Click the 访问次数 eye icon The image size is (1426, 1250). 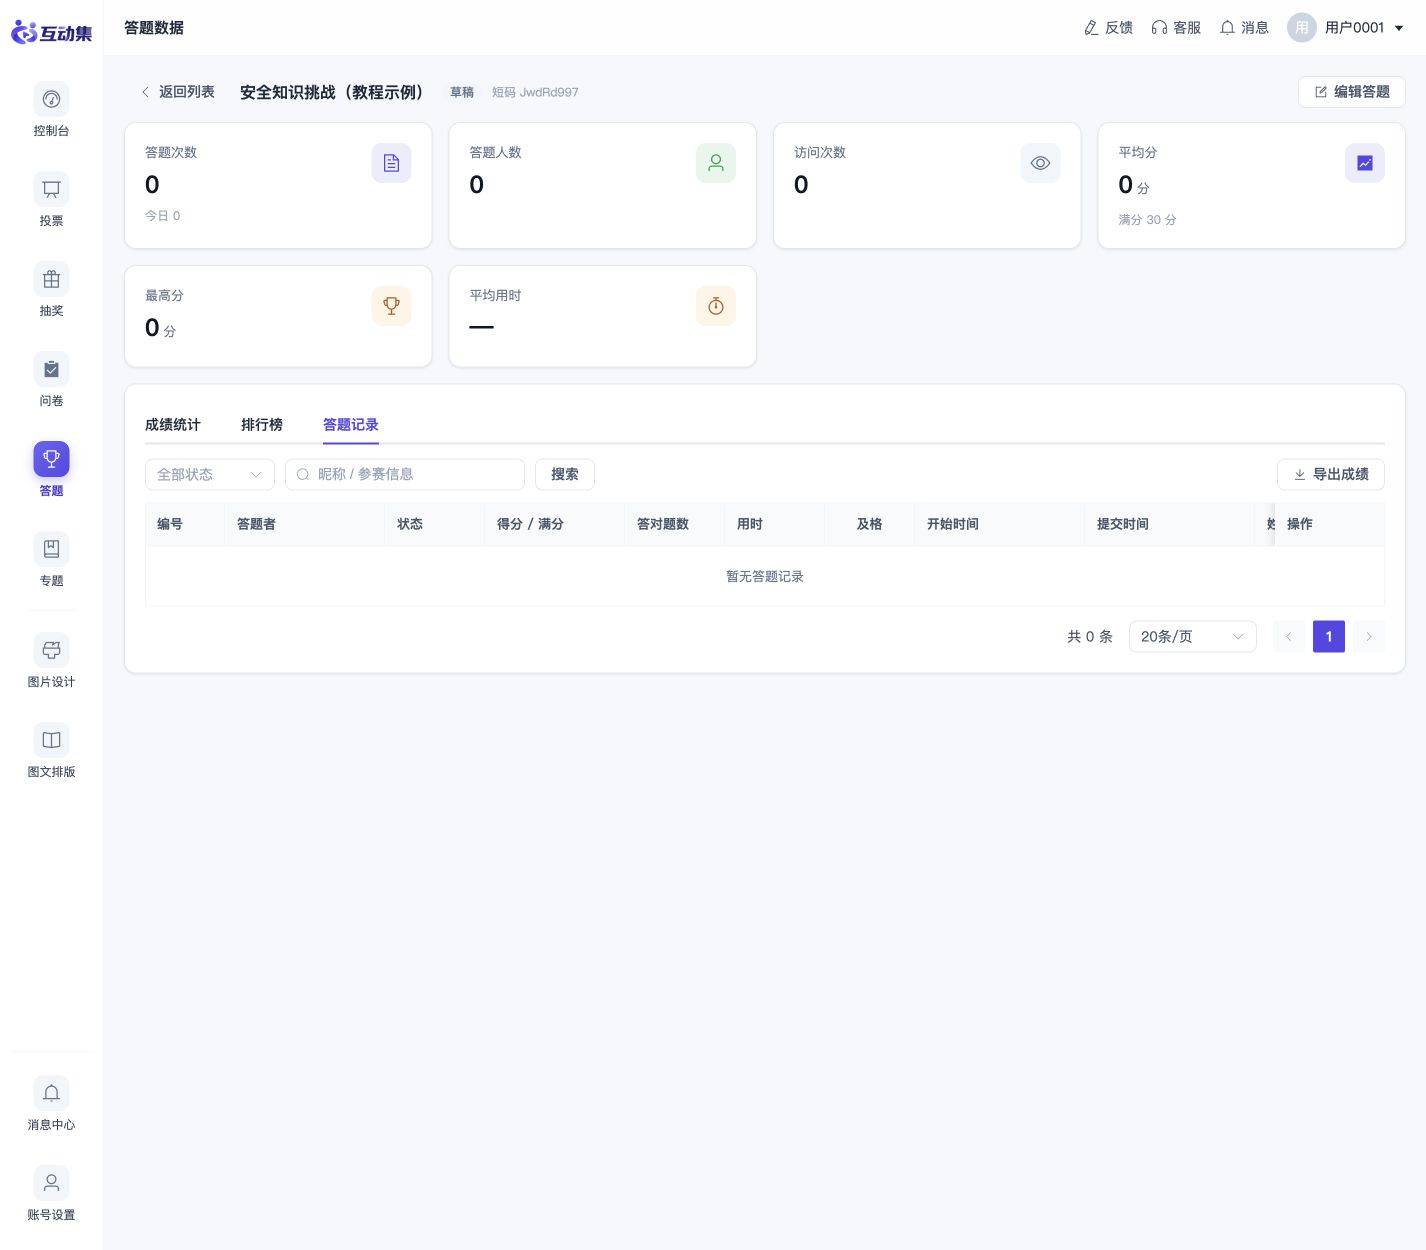pos(1040,163)
